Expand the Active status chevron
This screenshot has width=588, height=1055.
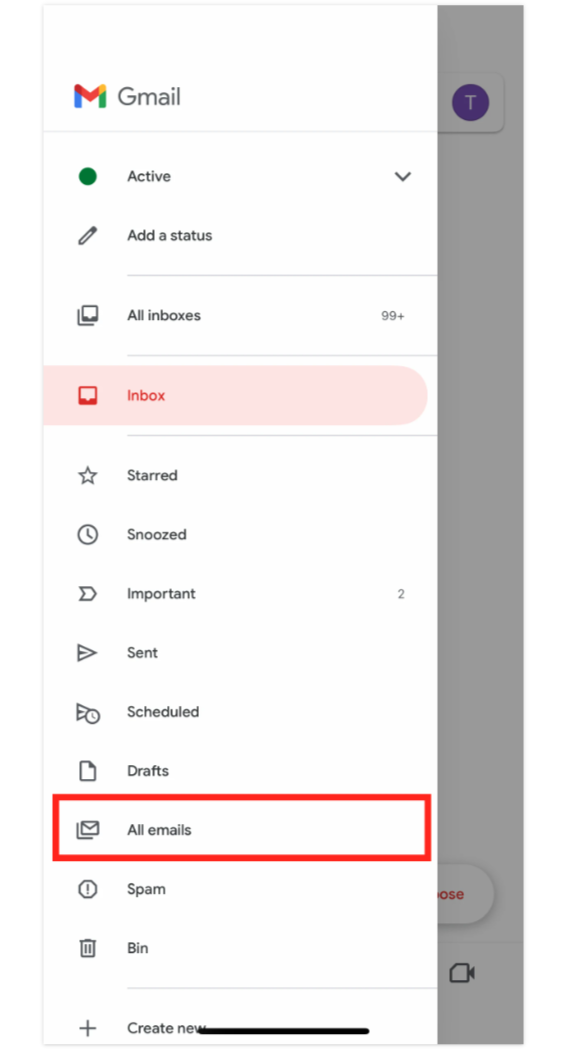click(x=402, y=177)
